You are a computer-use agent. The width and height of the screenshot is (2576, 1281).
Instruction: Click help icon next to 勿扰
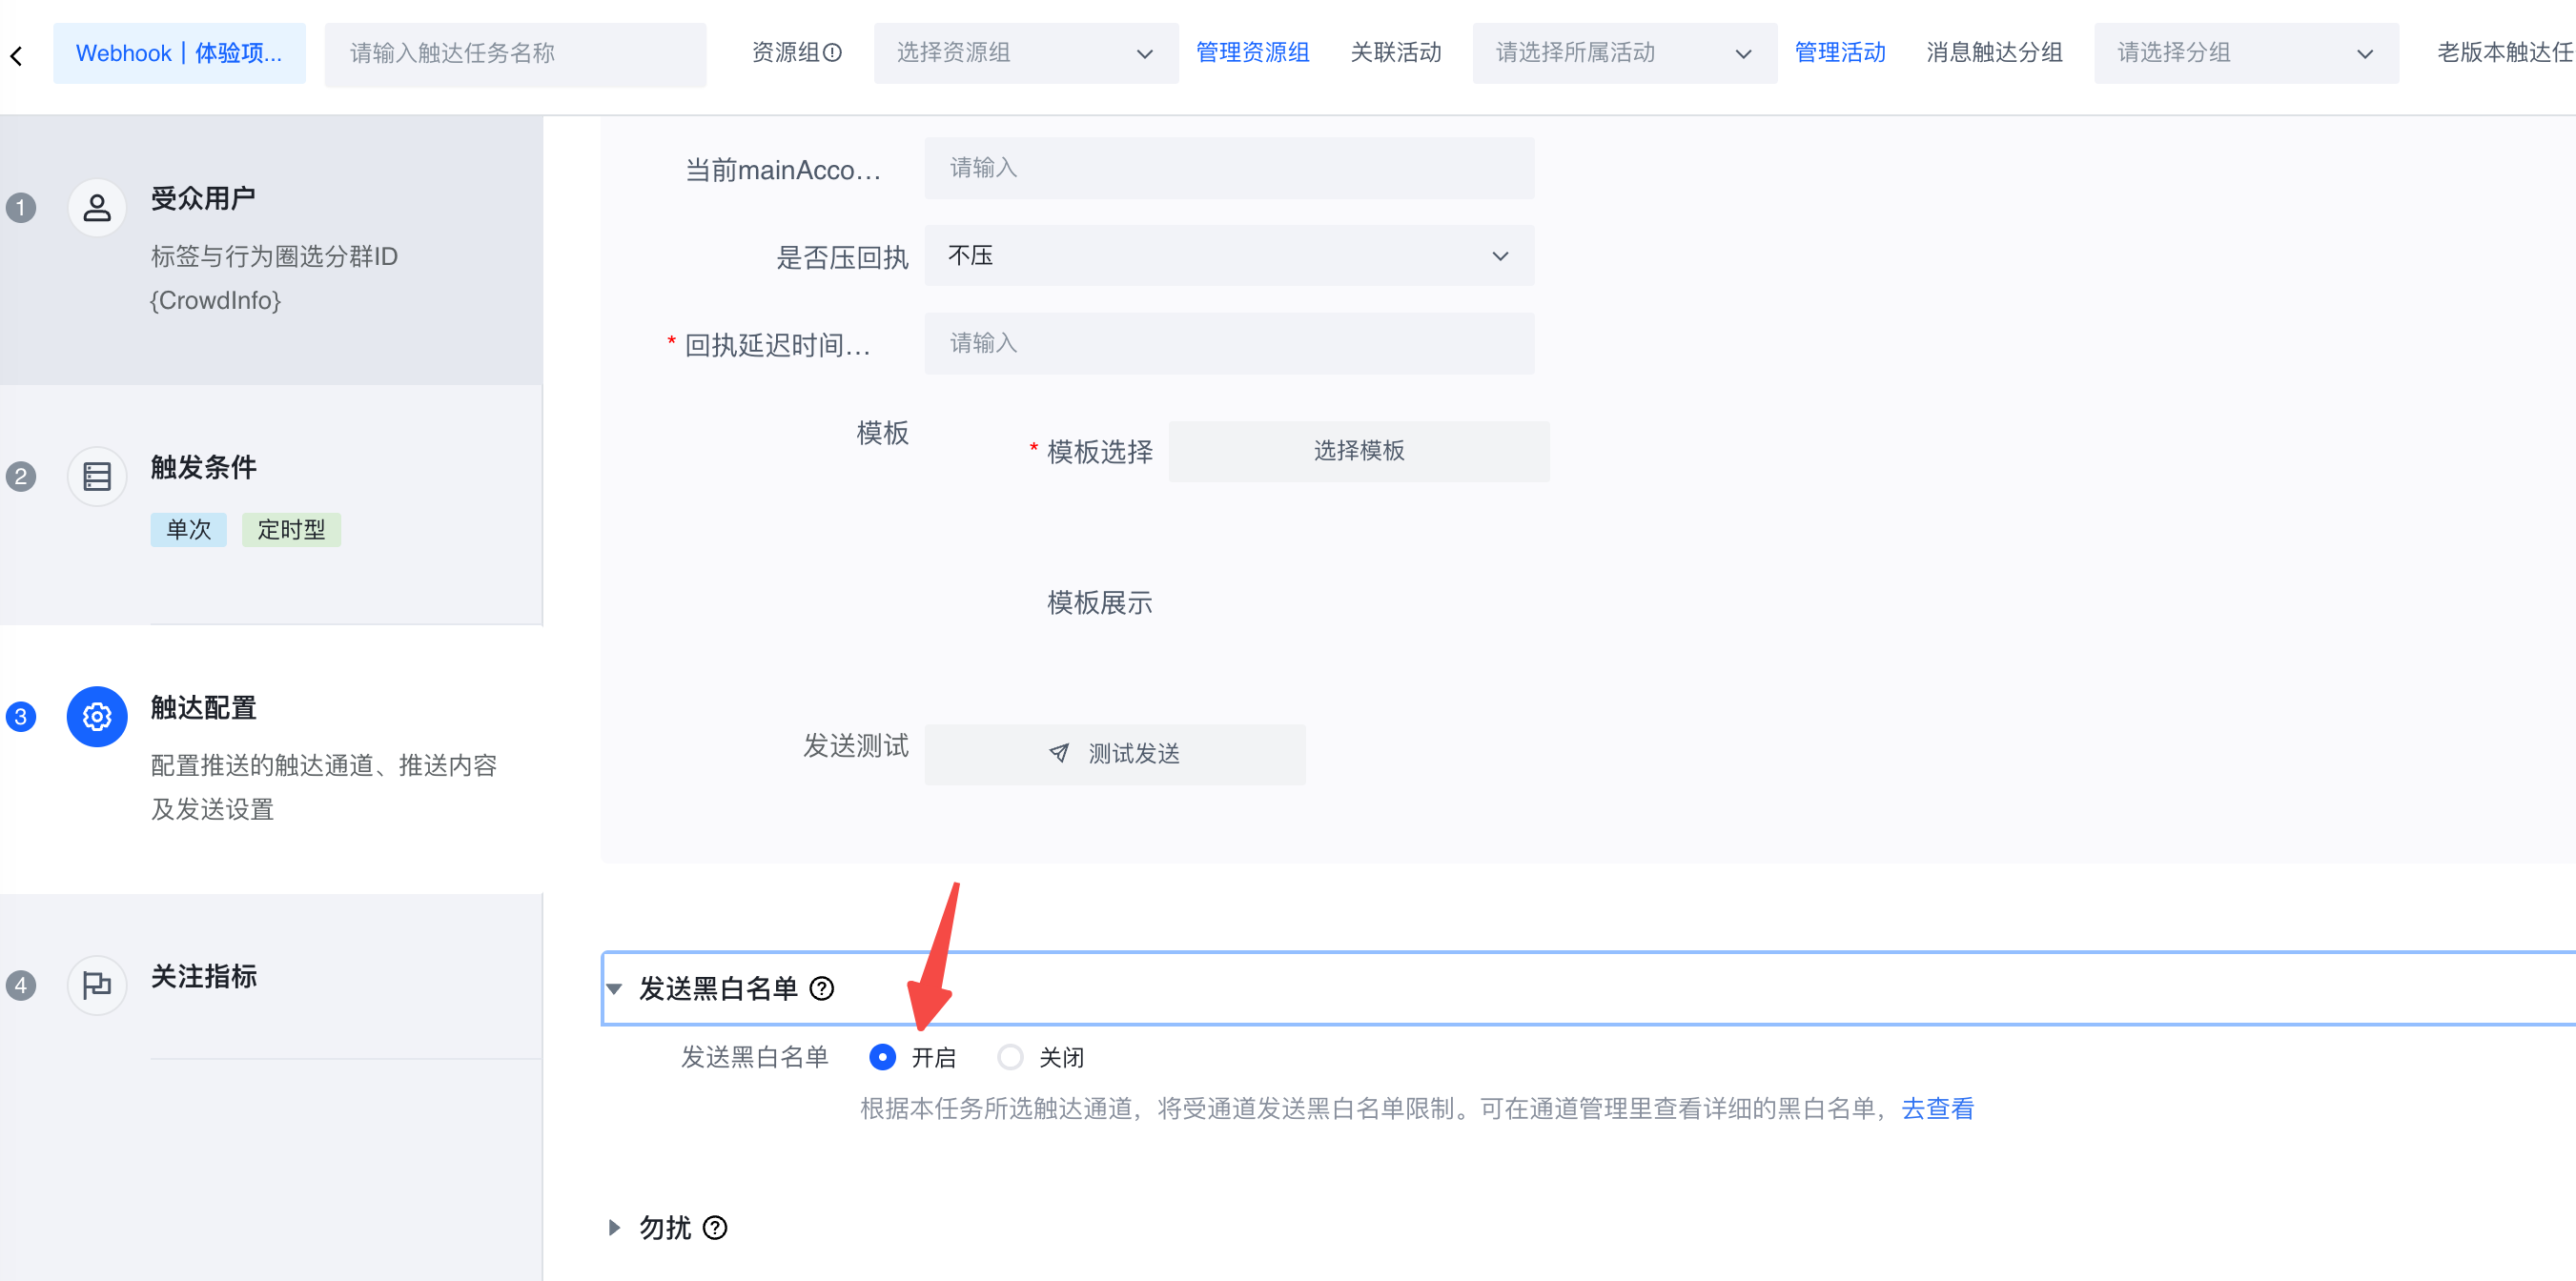pyautogui.click(x=715, y=1227)
